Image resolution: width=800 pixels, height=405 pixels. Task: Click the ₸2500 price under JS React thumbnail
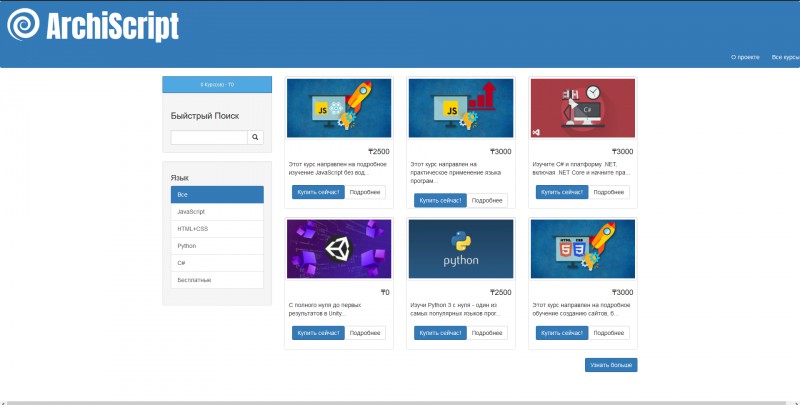pos(379,151)
